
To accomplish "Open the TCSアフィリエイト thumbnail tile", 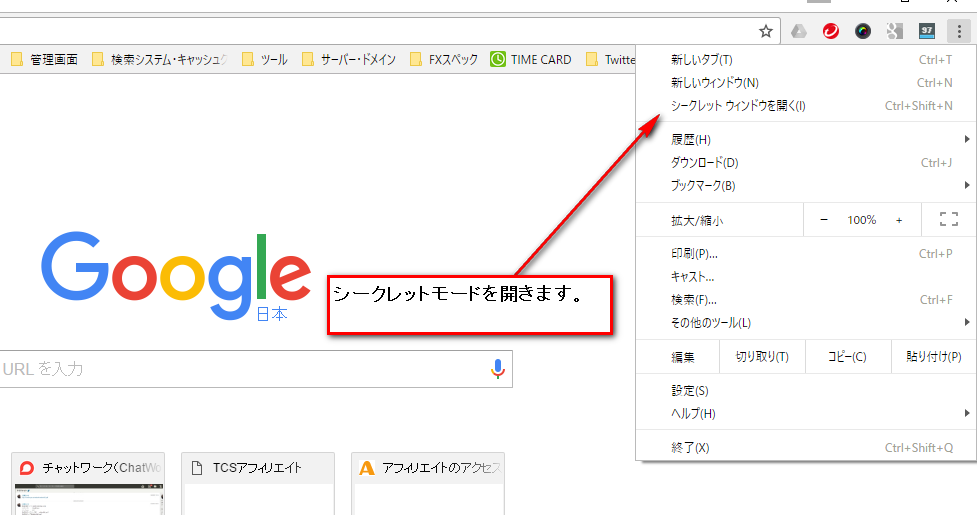I will [x=258, y=483].
